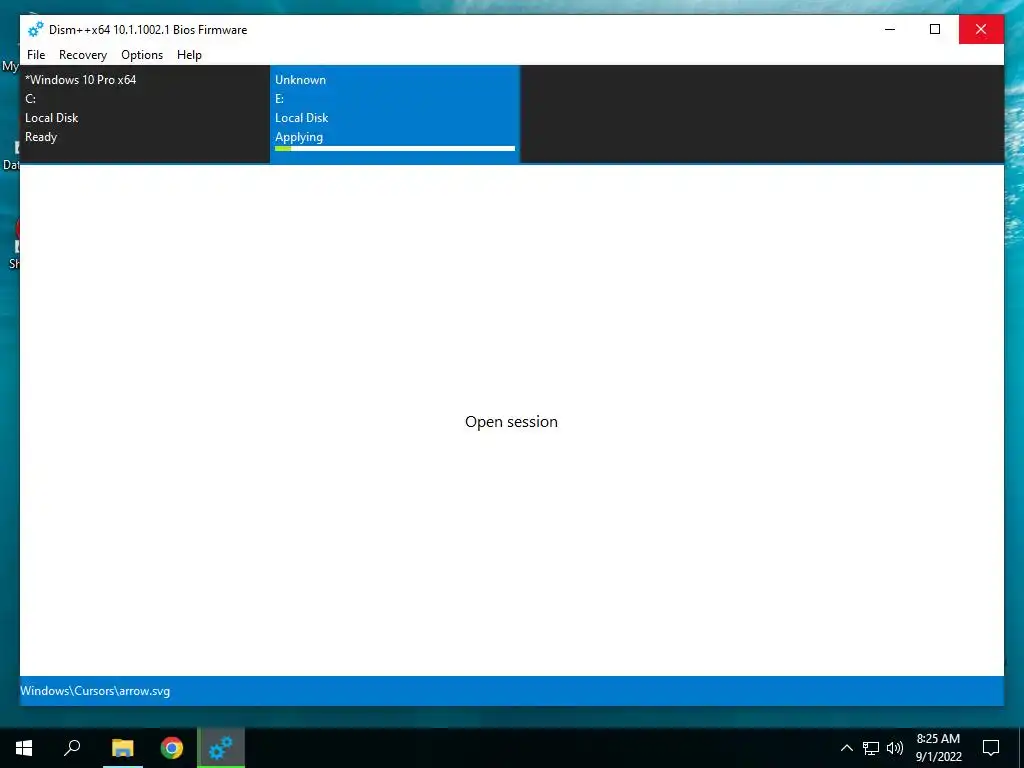This screenshot has width=1024, height=768.
Task: Open the Options menu
Action: click(142, 55)
